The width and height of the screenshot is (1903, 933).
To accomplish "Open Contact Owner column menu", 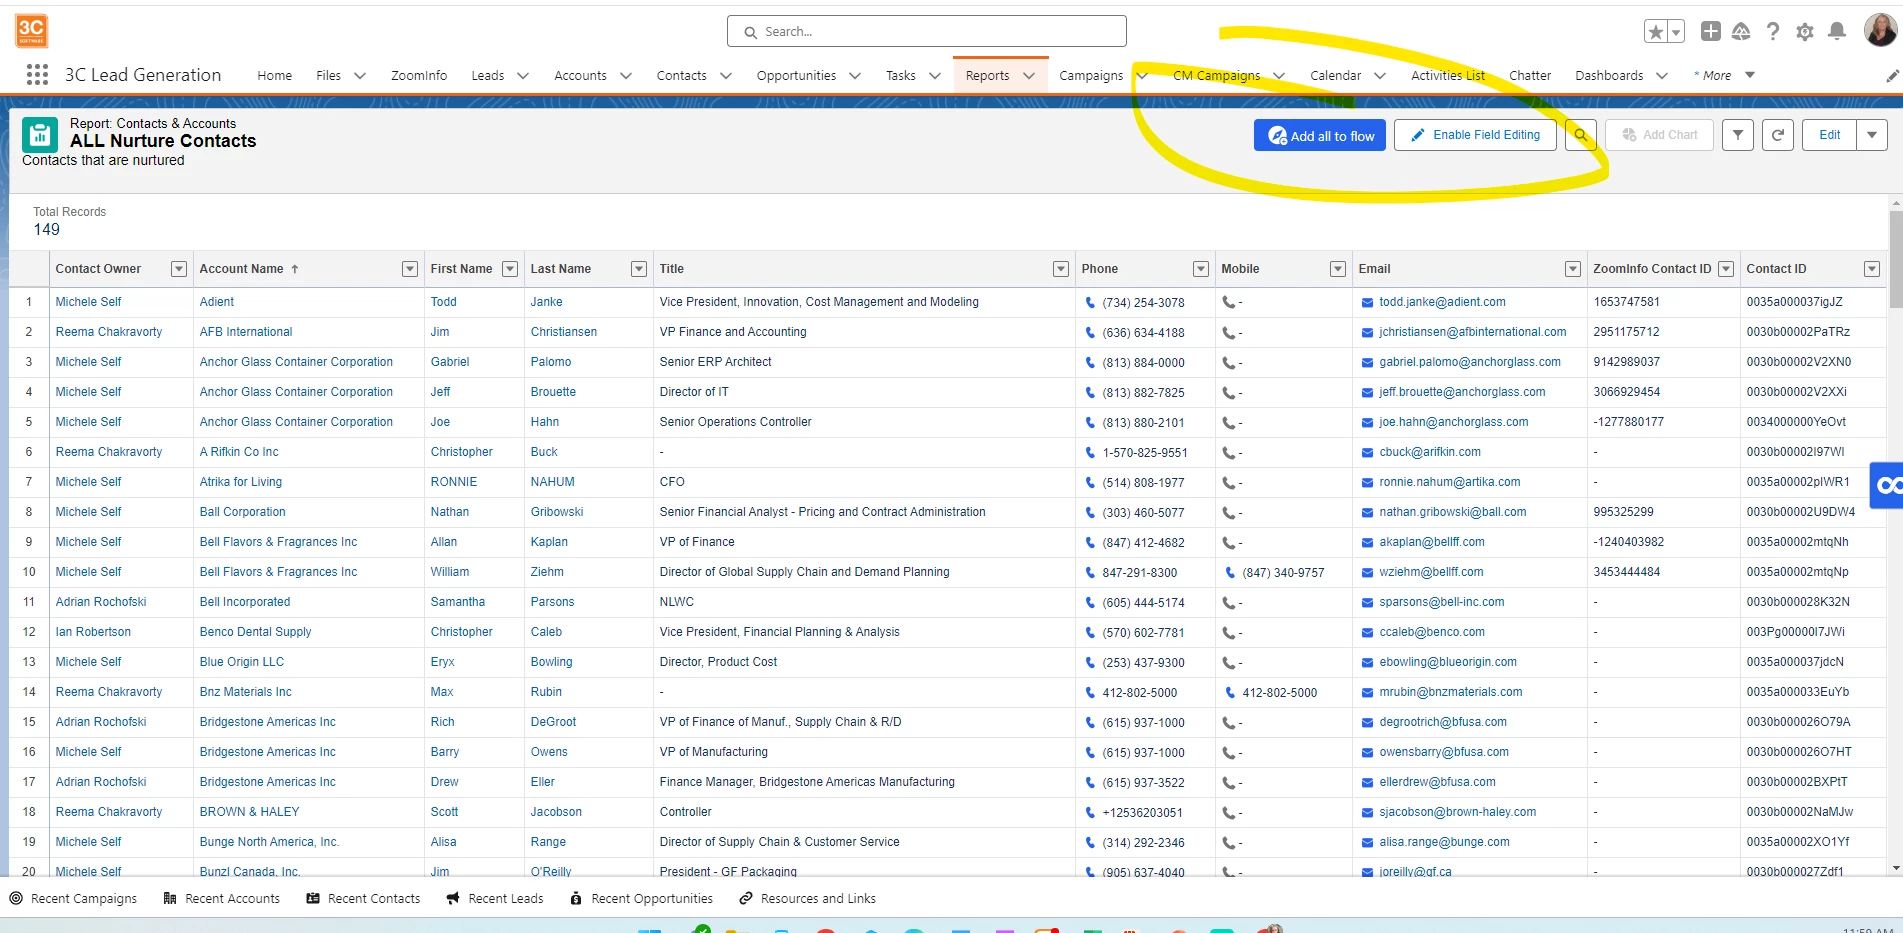I will point(179,269).
